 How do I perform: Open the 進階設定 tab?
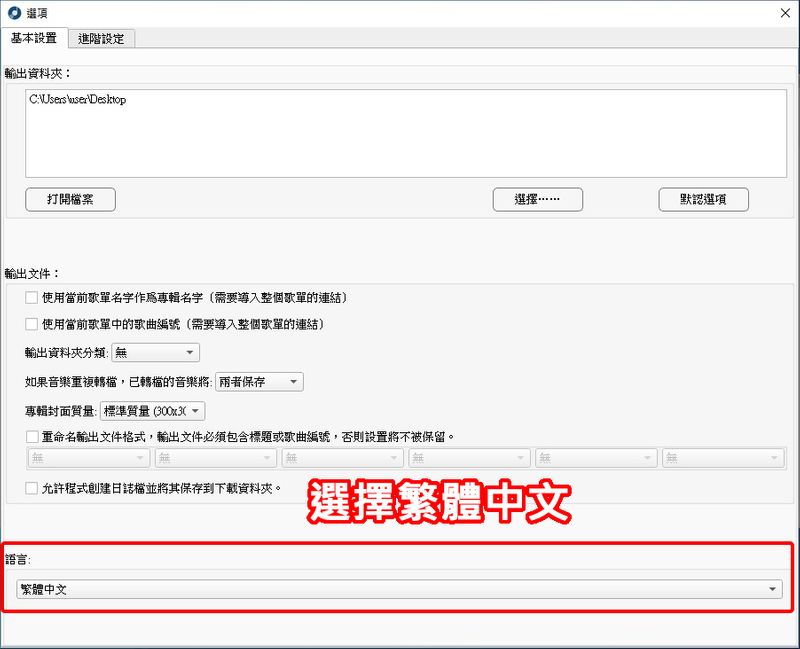101,39
